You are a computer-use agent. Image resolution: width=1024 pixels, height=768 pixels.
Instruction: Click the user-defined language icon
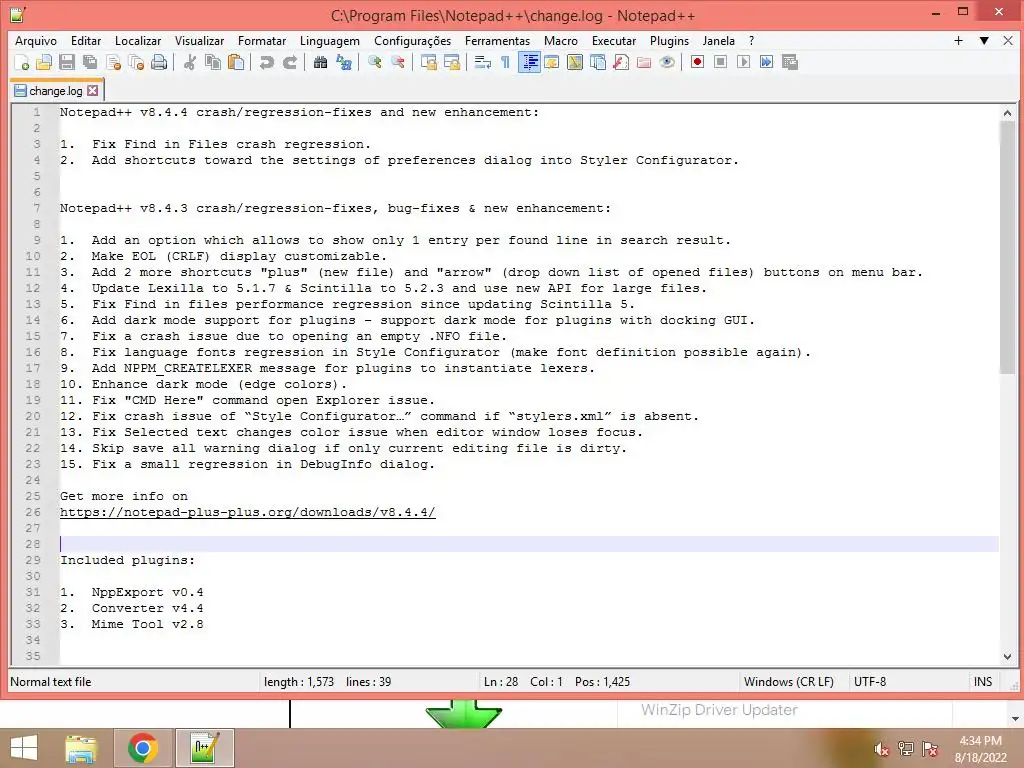(x=552, y=62)
